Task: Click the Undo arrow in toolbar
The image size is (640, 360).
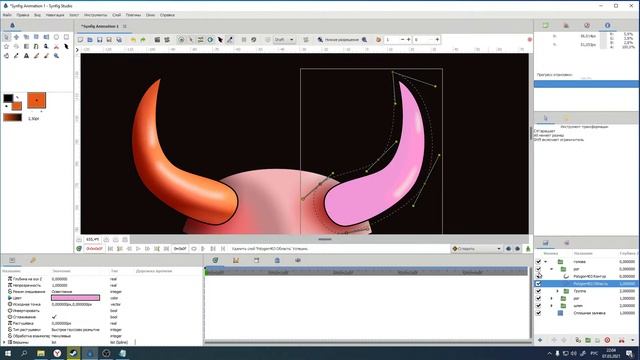Action: (133, 40)
